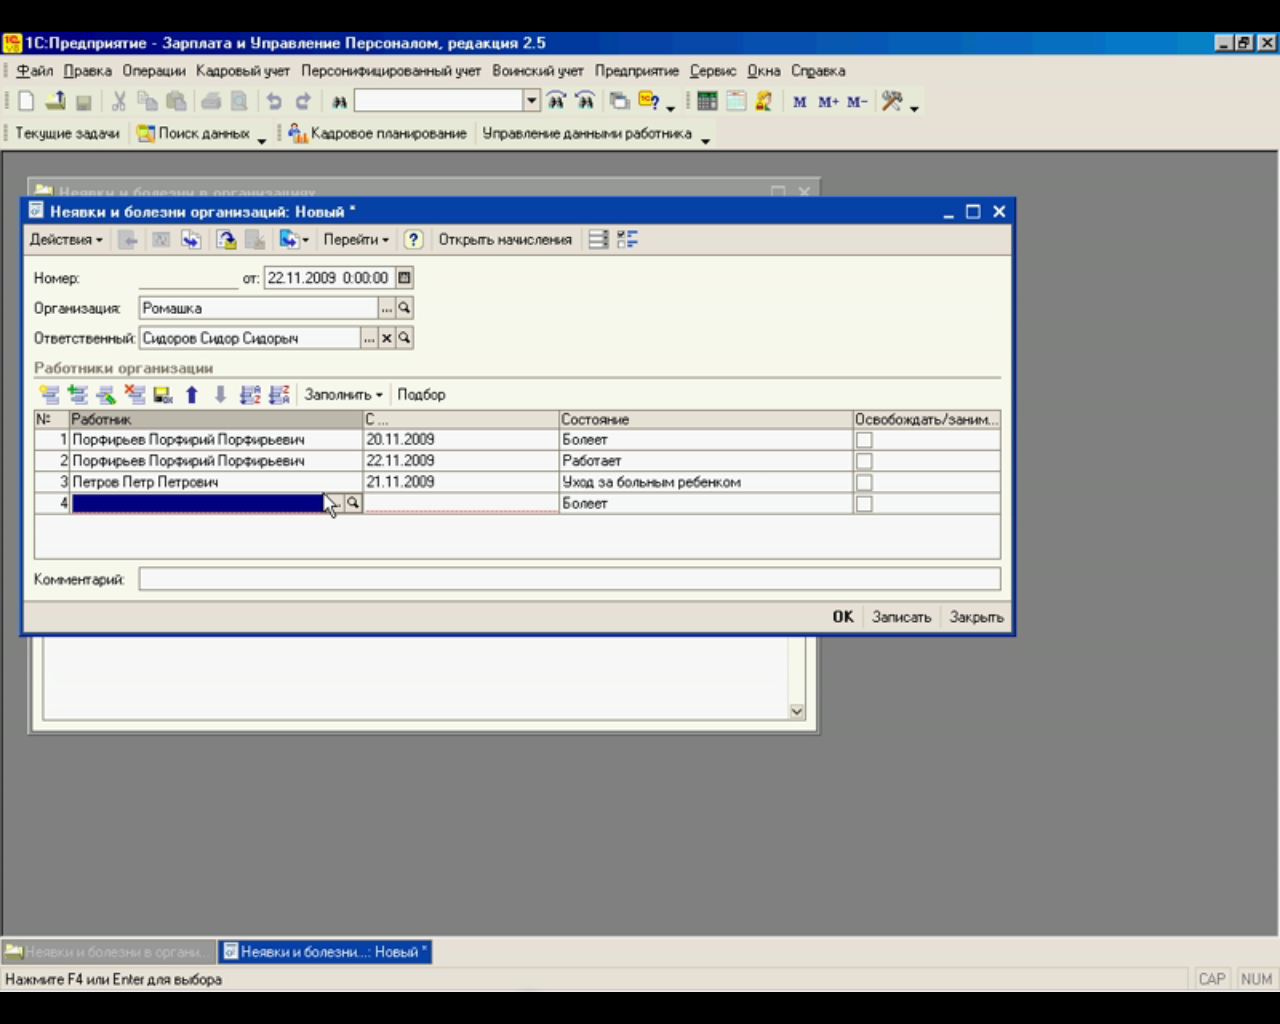
Task: Click the Save diskette icon in main toolbar
Action: coord(84,101)
